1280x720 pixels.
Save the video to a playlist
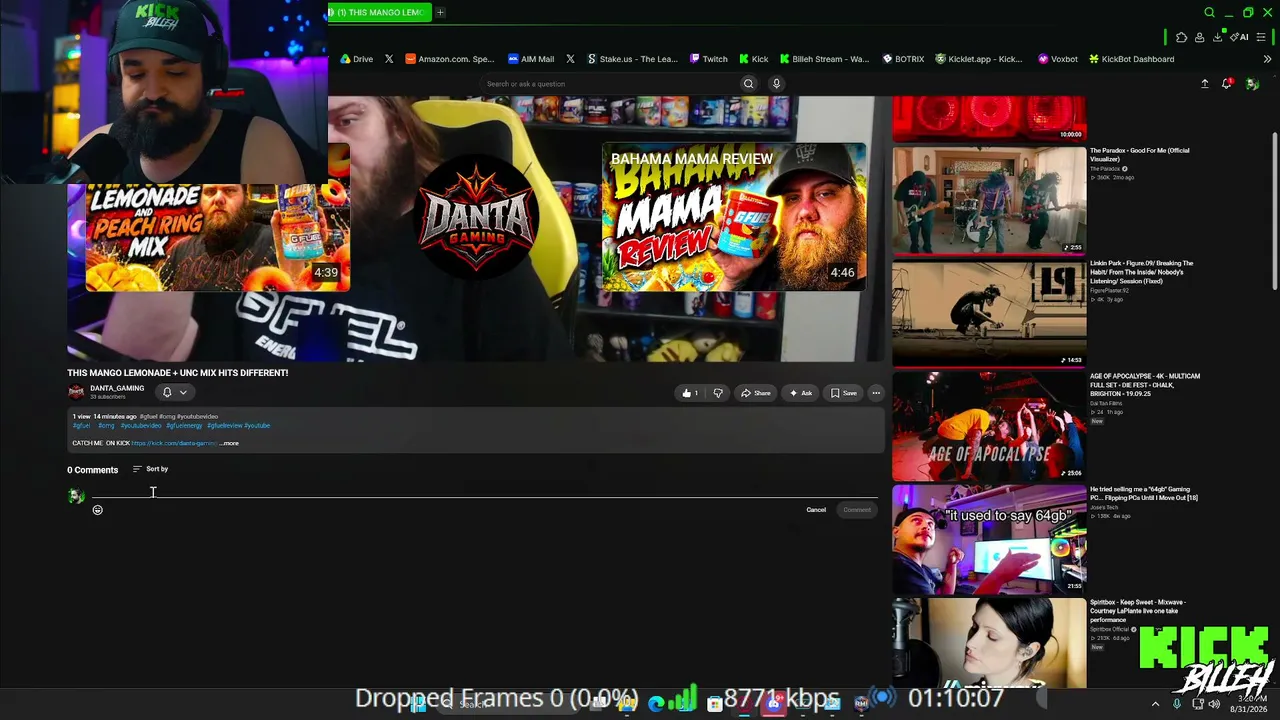843,393
